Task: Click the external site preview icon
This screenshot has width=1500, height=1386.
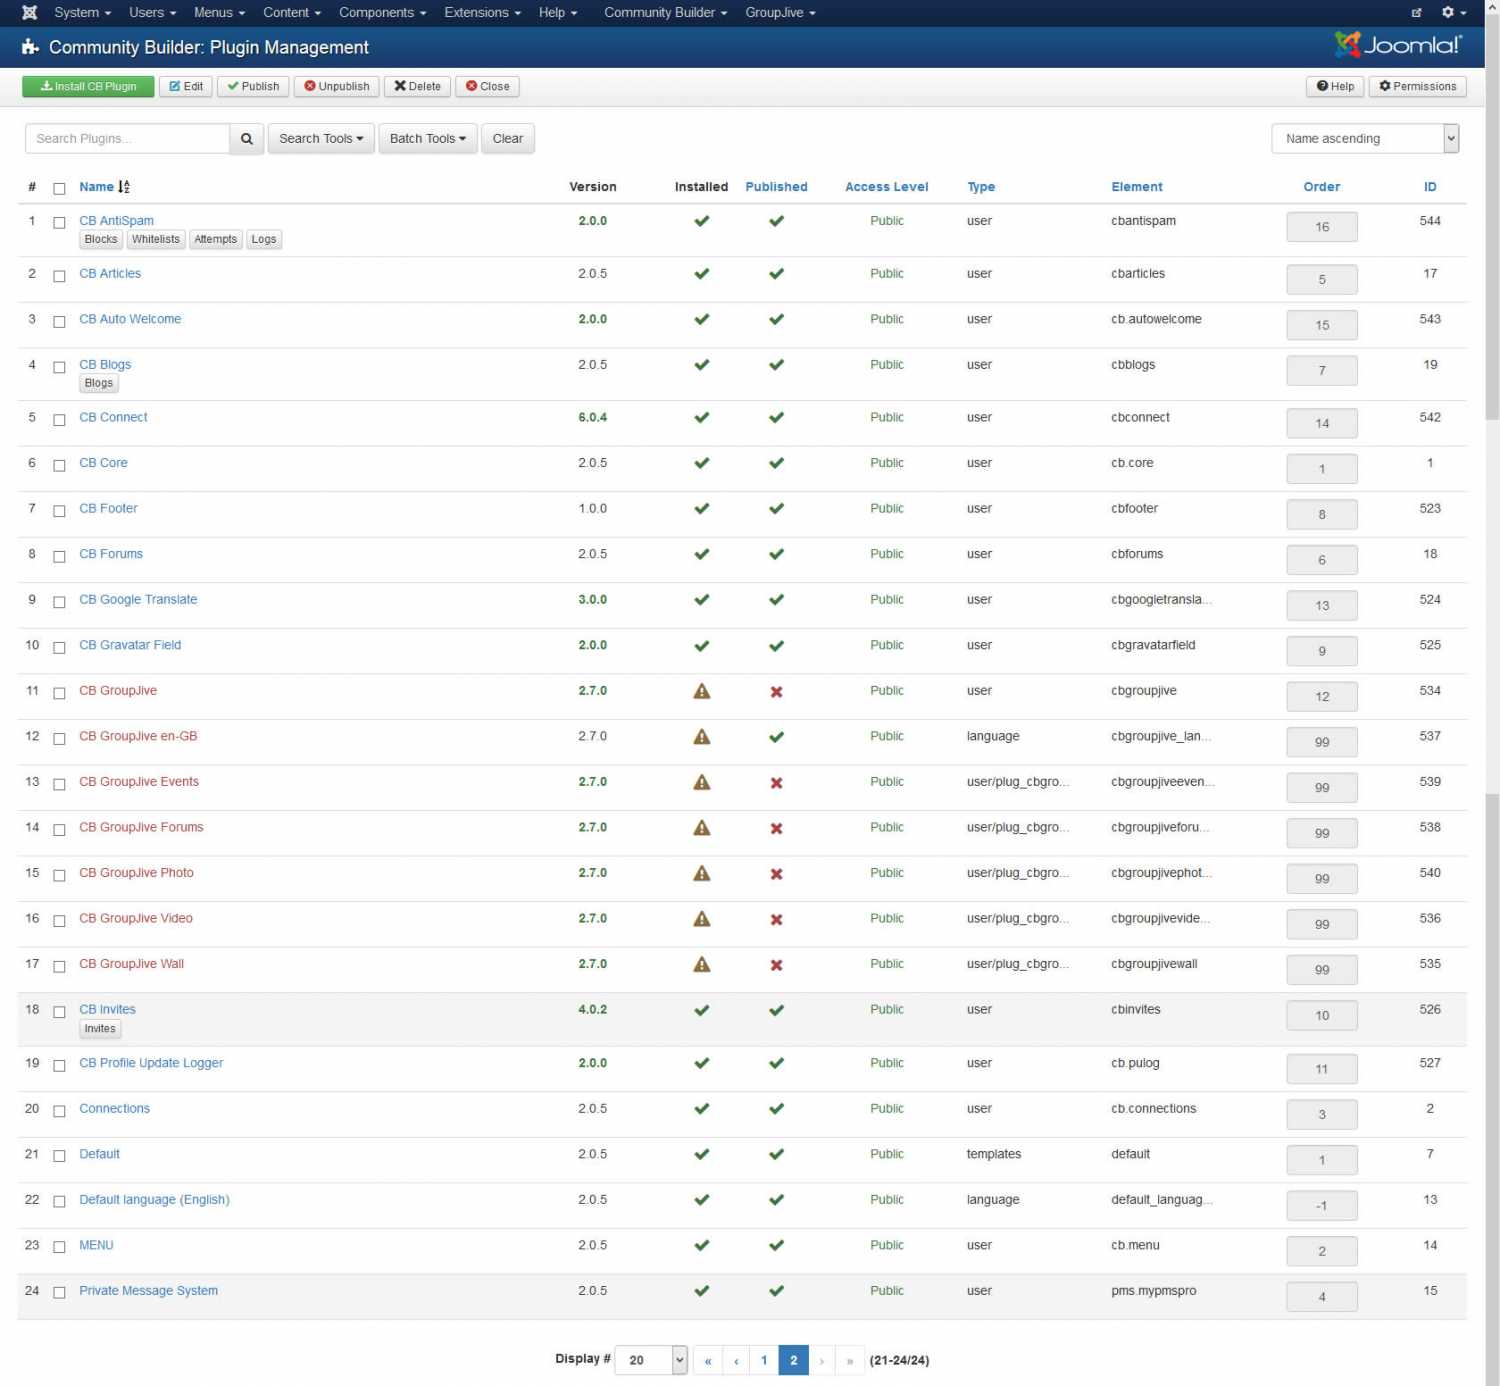Action: click(x=1416, y=13)
